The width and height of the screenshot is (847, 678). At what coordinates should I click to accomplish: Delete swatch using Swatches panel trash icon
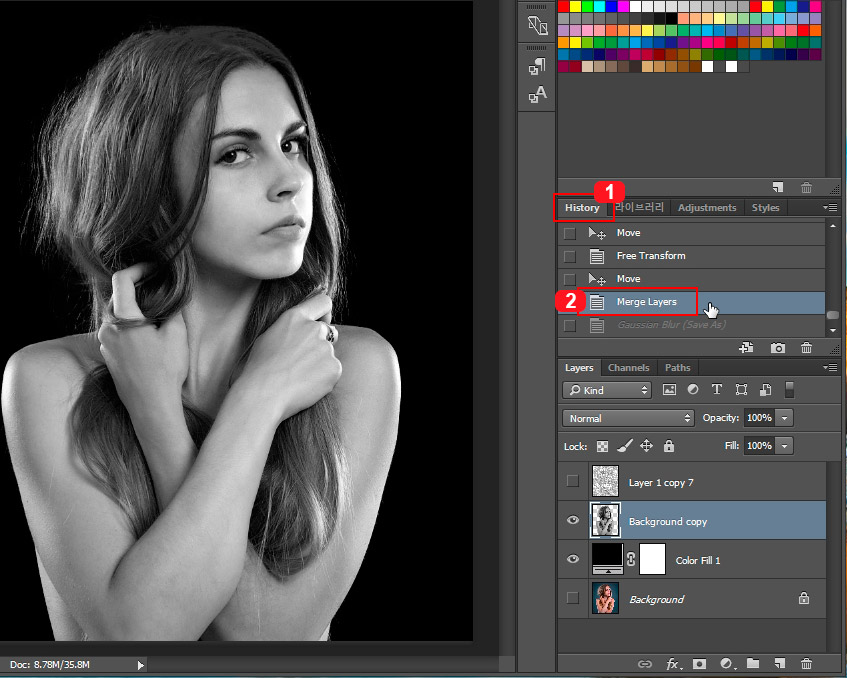806,187
